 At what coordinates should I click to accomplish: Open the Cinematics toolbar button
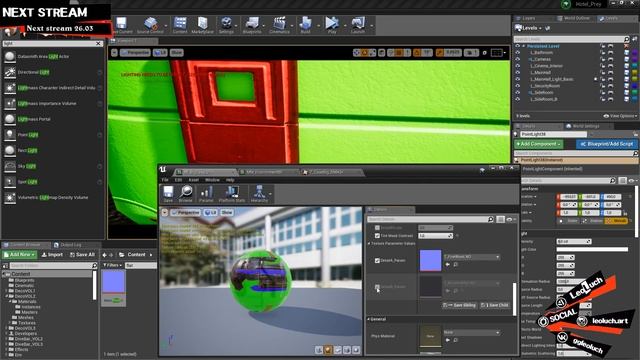(279, 25)
